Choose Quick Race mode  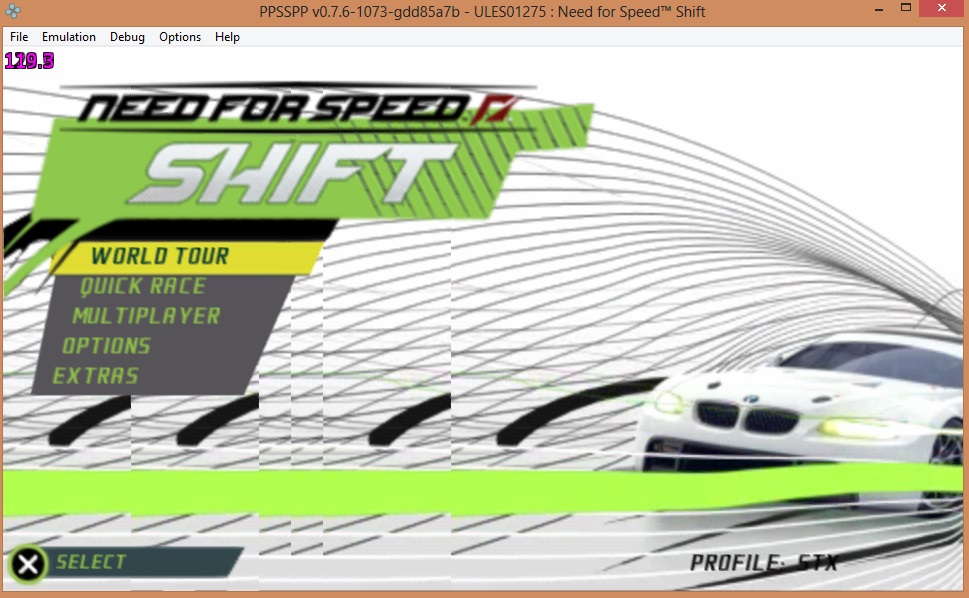click(x=142, y=287)
